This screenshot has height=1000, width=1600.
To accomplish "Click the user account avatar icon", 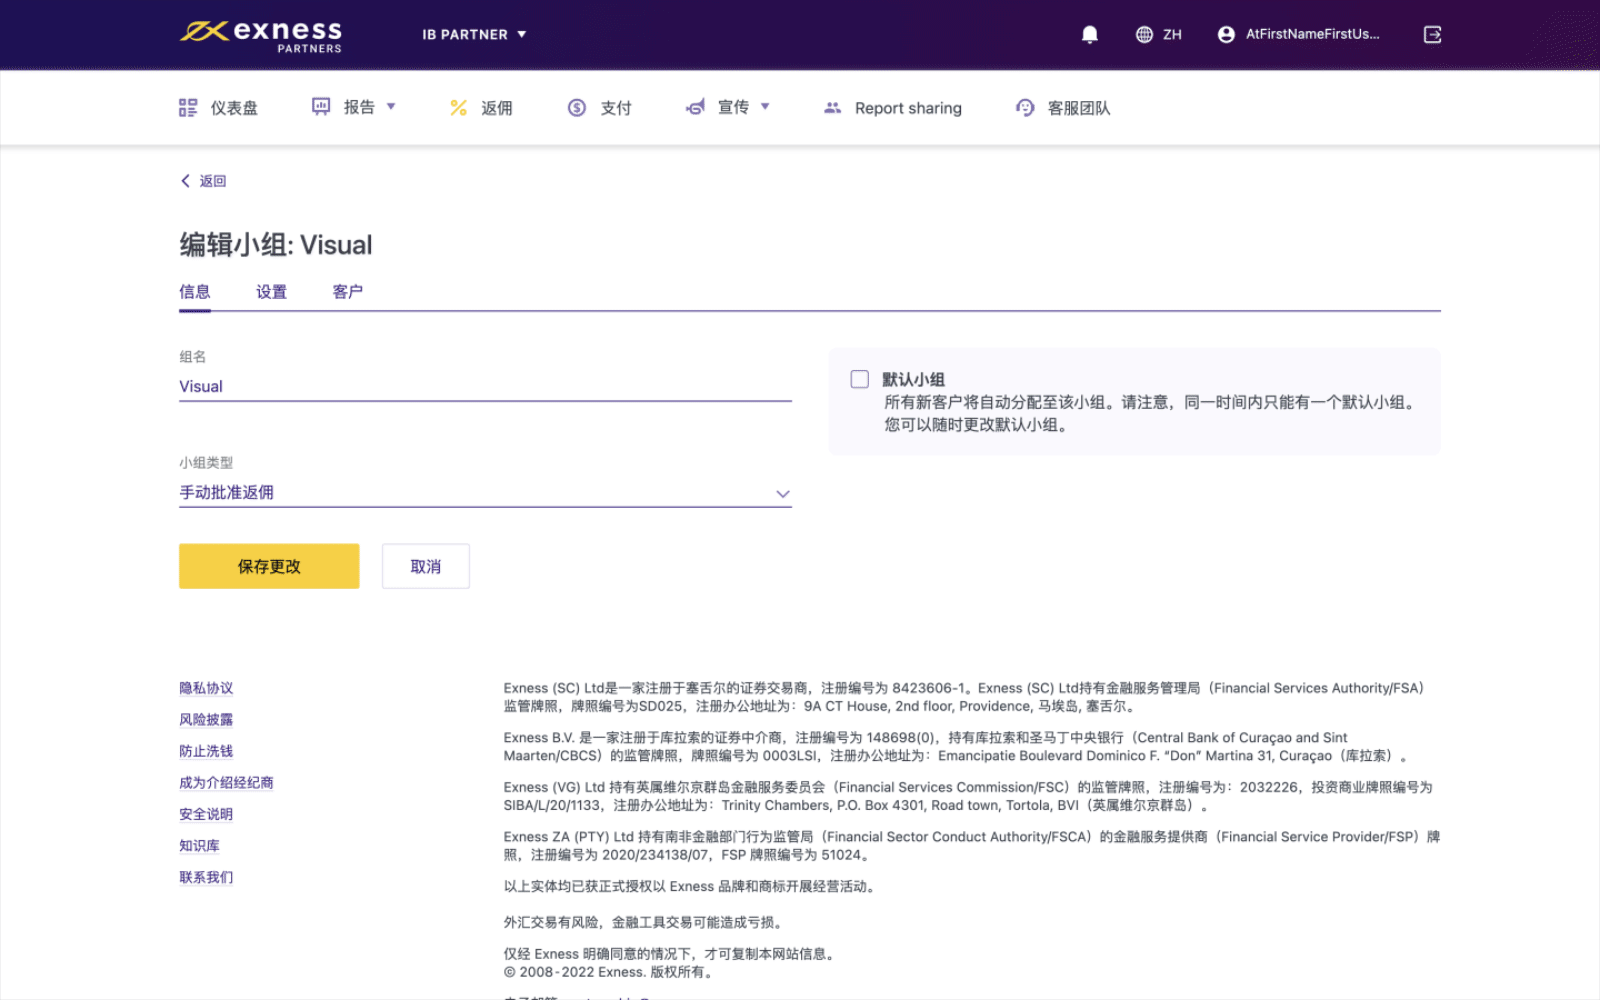I will (x=1226, y=35).
